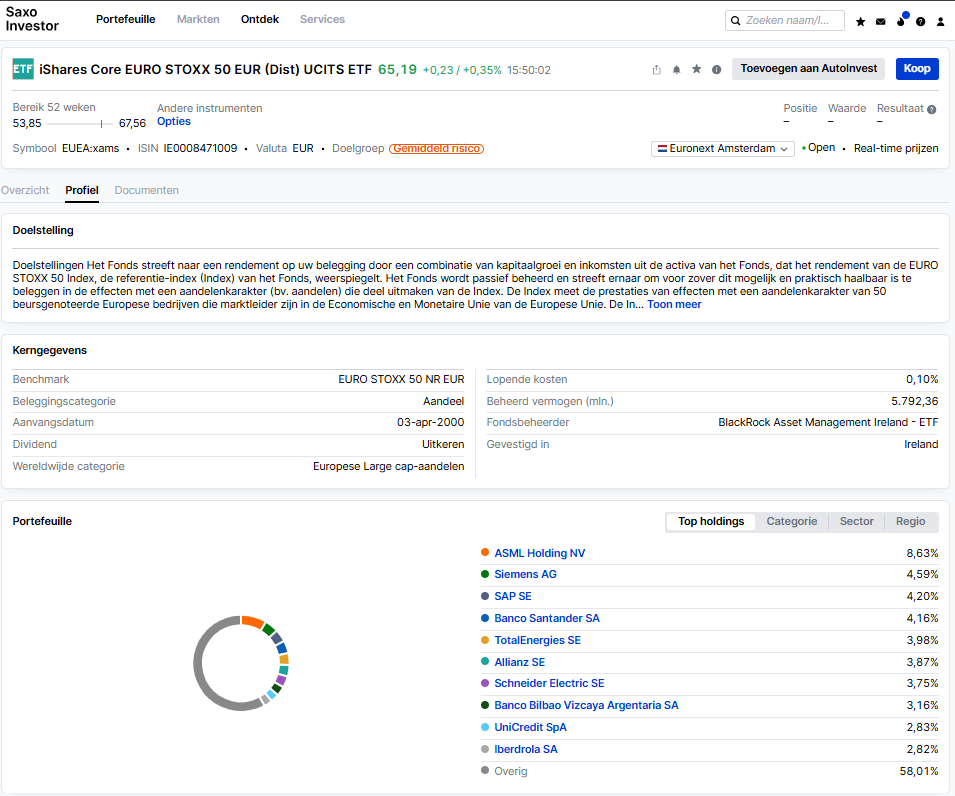Open notifications icon with blue dot
This screenshot has width=955, height=796.
[902, 19]
